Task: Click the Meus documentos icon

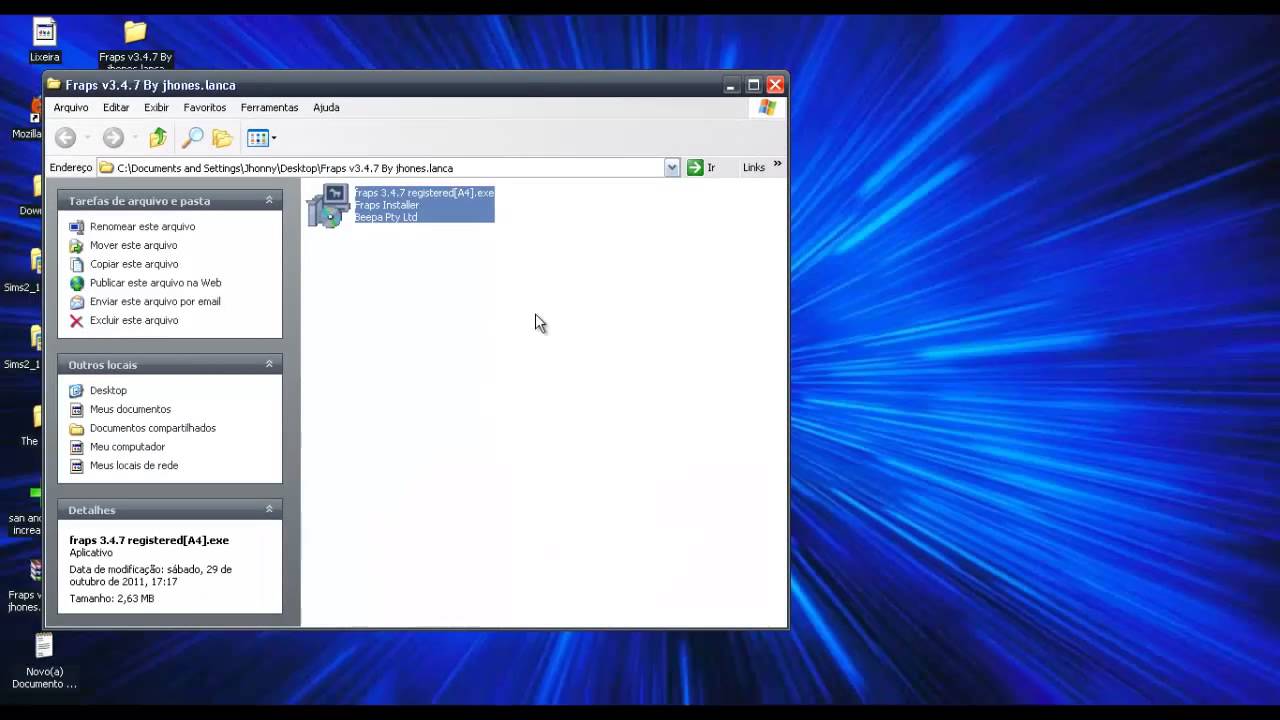Action: pyautogui.click(x=77, y=409)
